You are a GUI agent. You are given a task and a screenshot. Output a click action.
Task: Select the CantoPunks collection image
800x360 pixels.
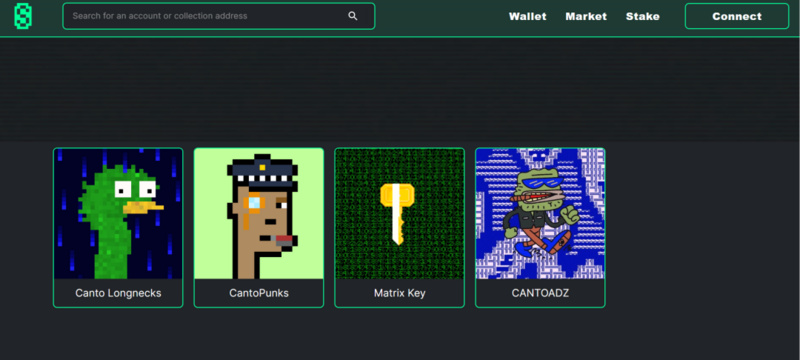click(259, 214)
